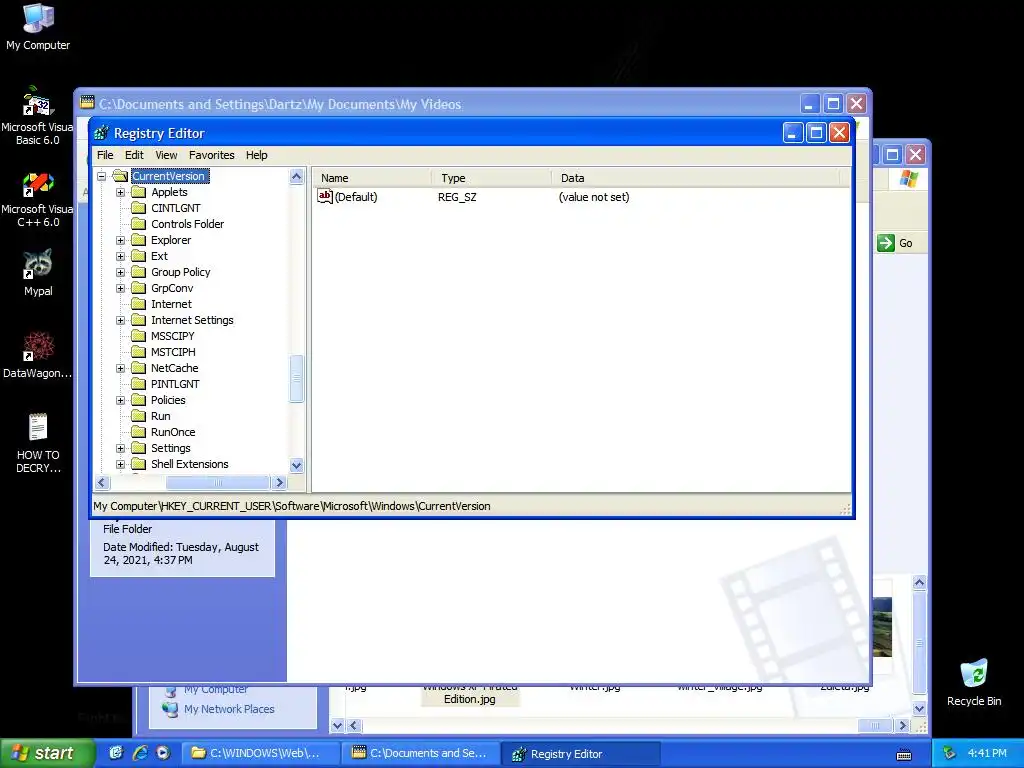Click the tree horizontal scrollbar thumb
Screen dimensions: 1024x768
(x=217, y=483)
